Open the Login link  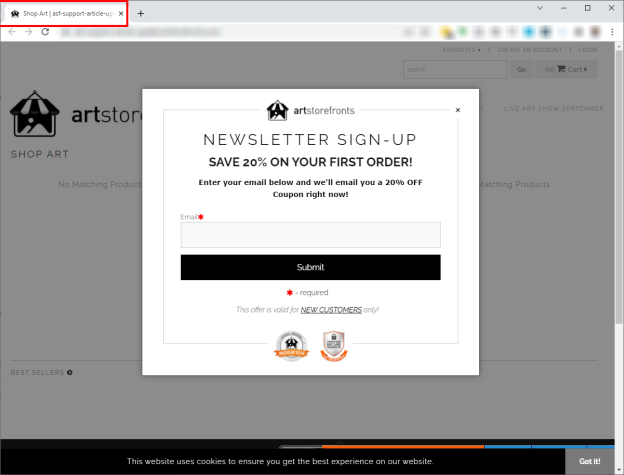click(x=587, y=50)
